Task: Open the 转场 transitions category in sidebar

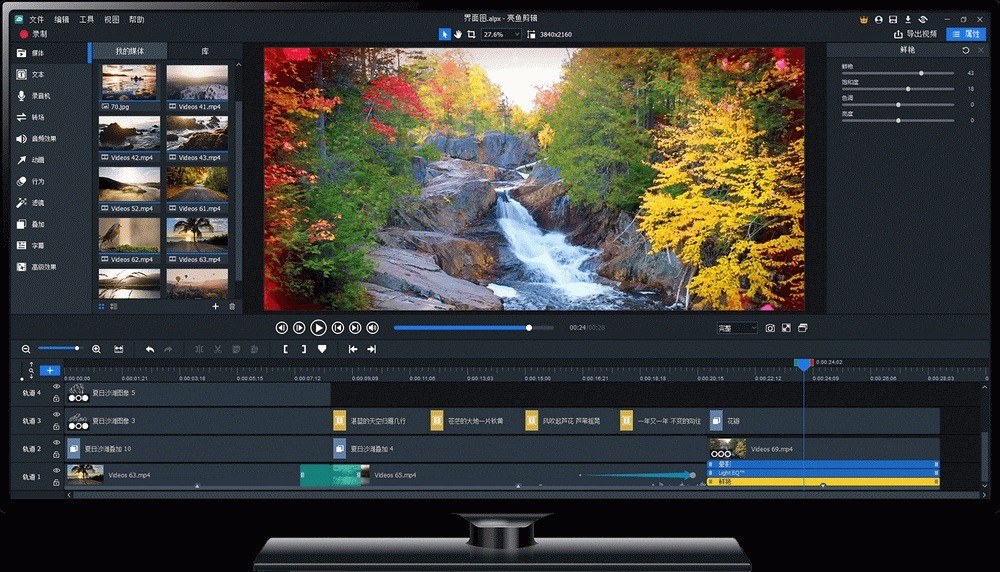Action: click(38, 117)
